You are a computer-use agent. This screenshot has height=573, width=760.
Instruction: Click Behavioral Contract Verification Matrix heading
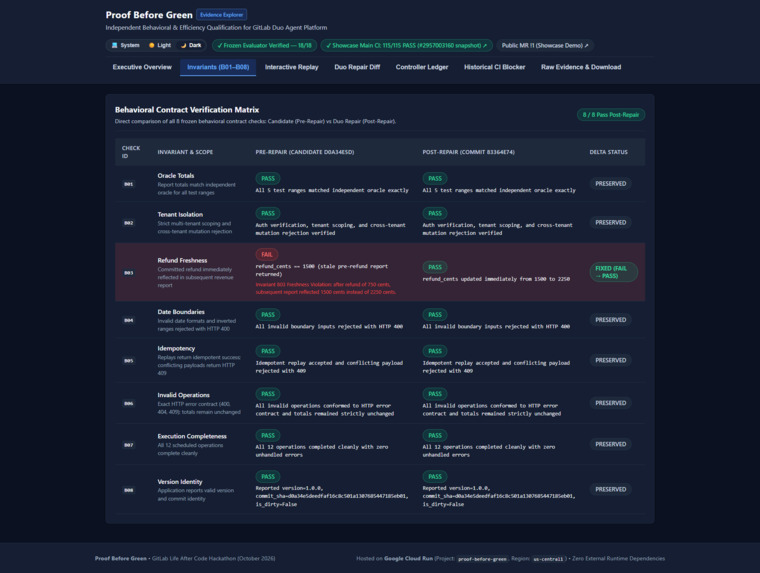(x=187, y=110)
